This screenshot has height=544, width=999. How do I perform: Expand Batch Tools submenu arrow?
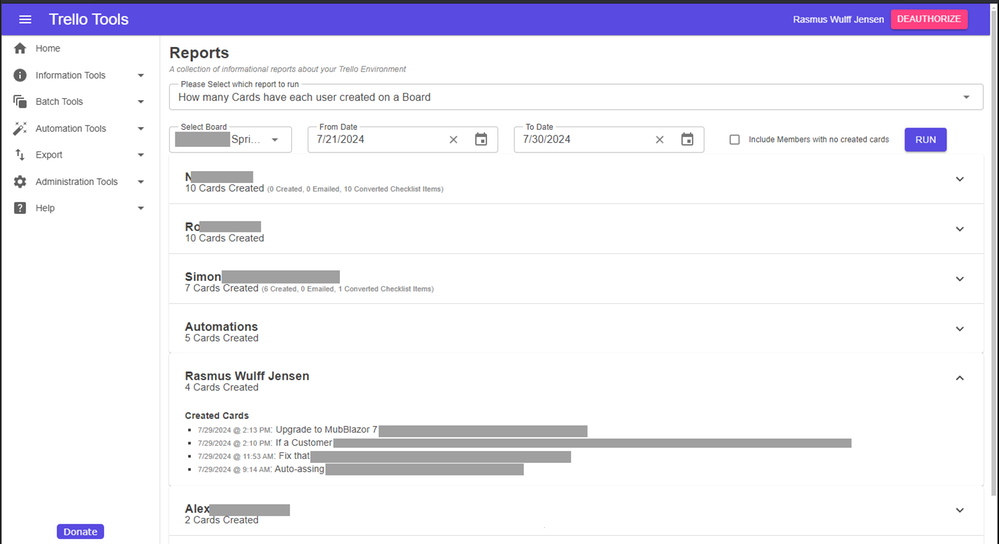(141, 102)
